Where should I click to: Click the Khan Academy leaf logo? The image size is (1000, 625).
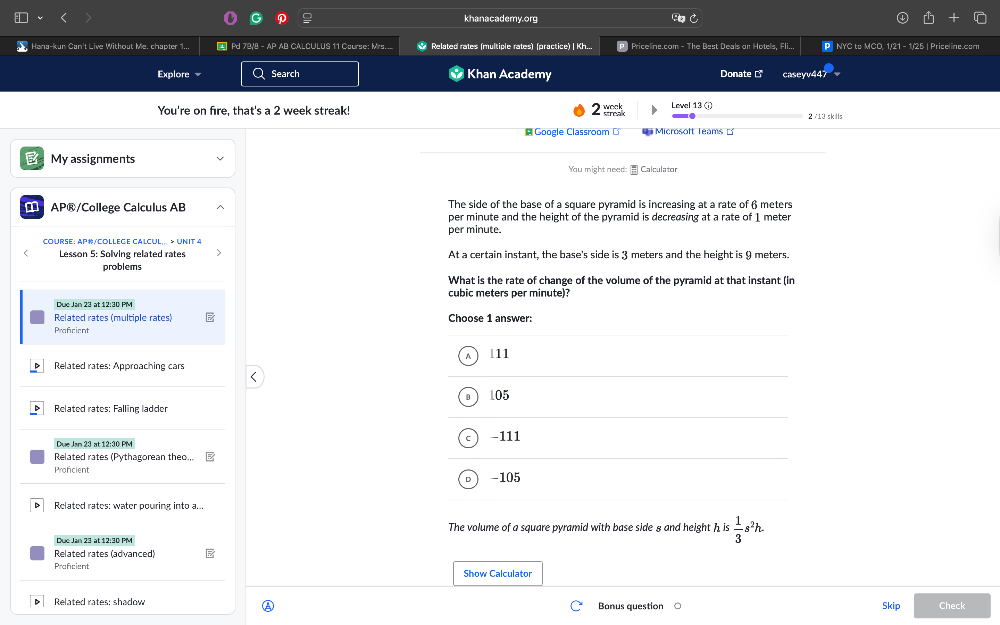point(455,73)
